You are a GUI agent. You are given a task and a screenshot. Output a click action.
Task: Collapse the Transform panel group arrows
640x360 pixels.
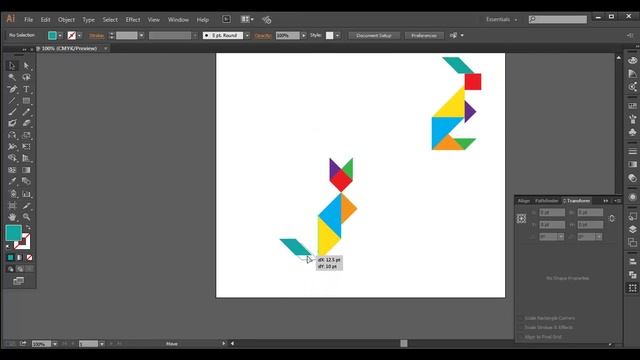[606, 200]
